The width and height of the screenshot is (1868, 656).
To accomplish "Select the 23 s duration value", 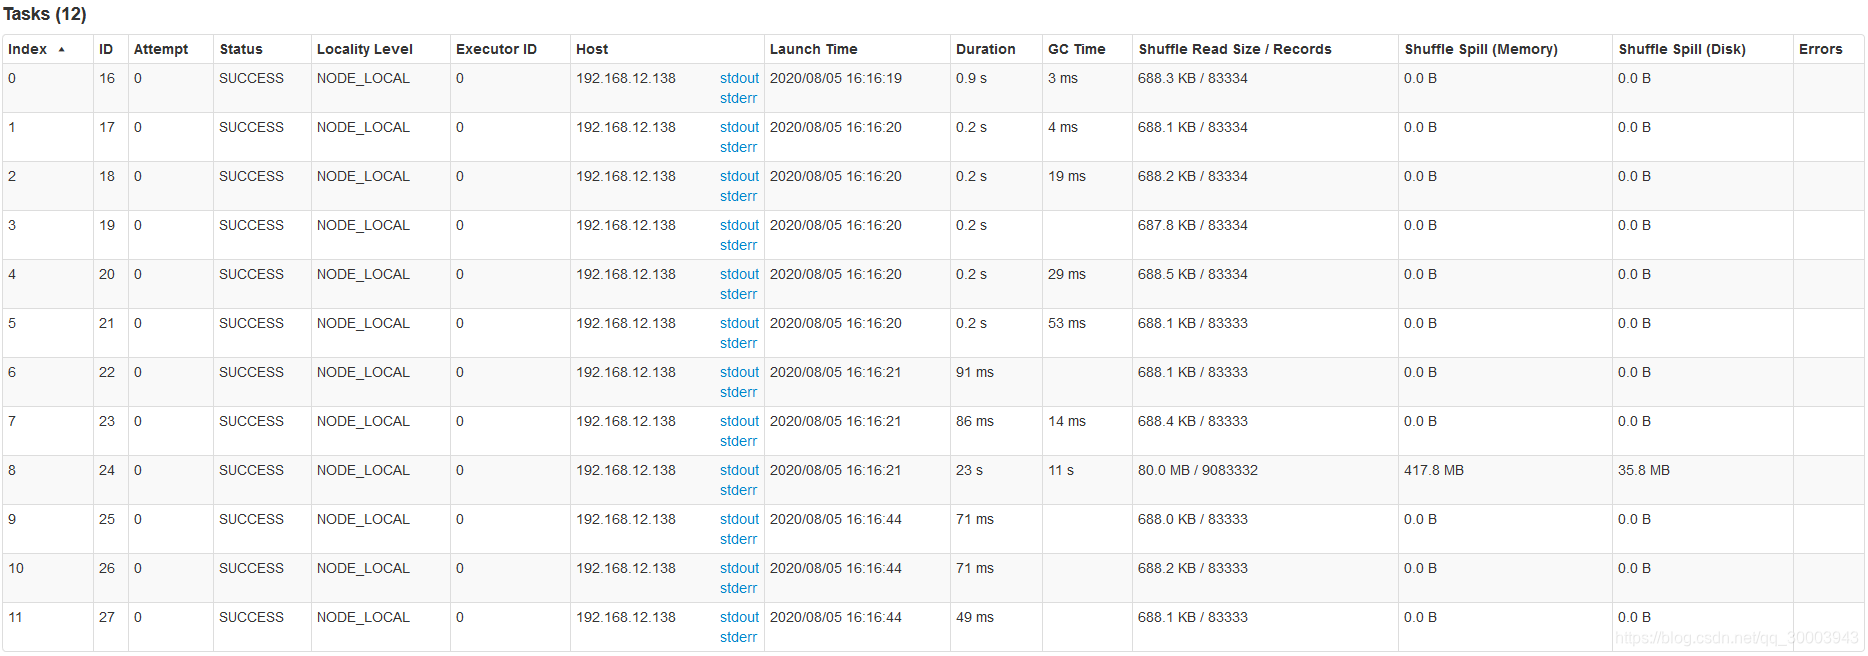I will pyautogui.click(x=969, y=470).
